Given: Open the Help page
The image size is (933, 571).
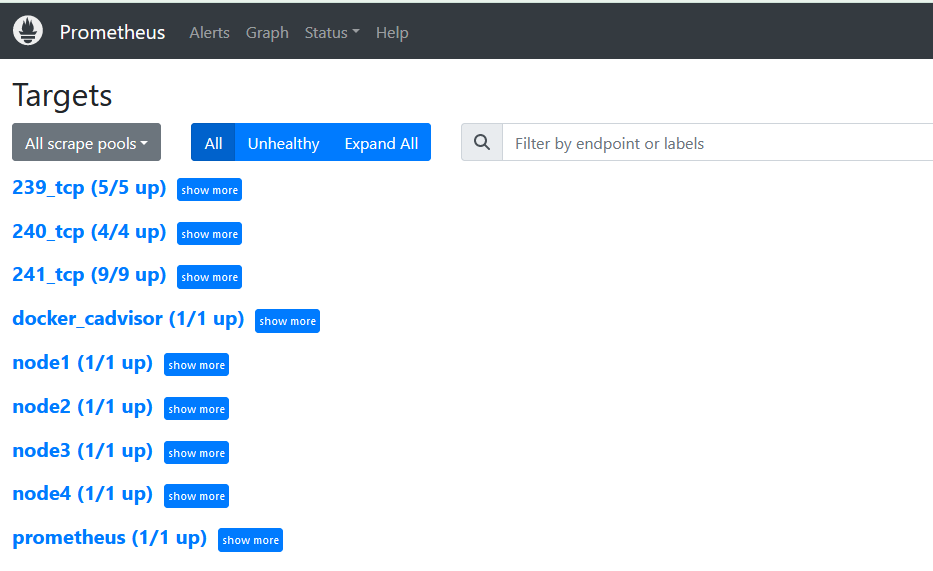Looking at the screenshot, I should point(392,33).
